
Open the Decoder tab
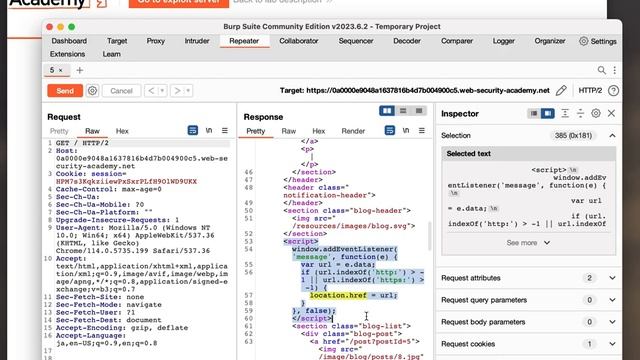point(407,41)
